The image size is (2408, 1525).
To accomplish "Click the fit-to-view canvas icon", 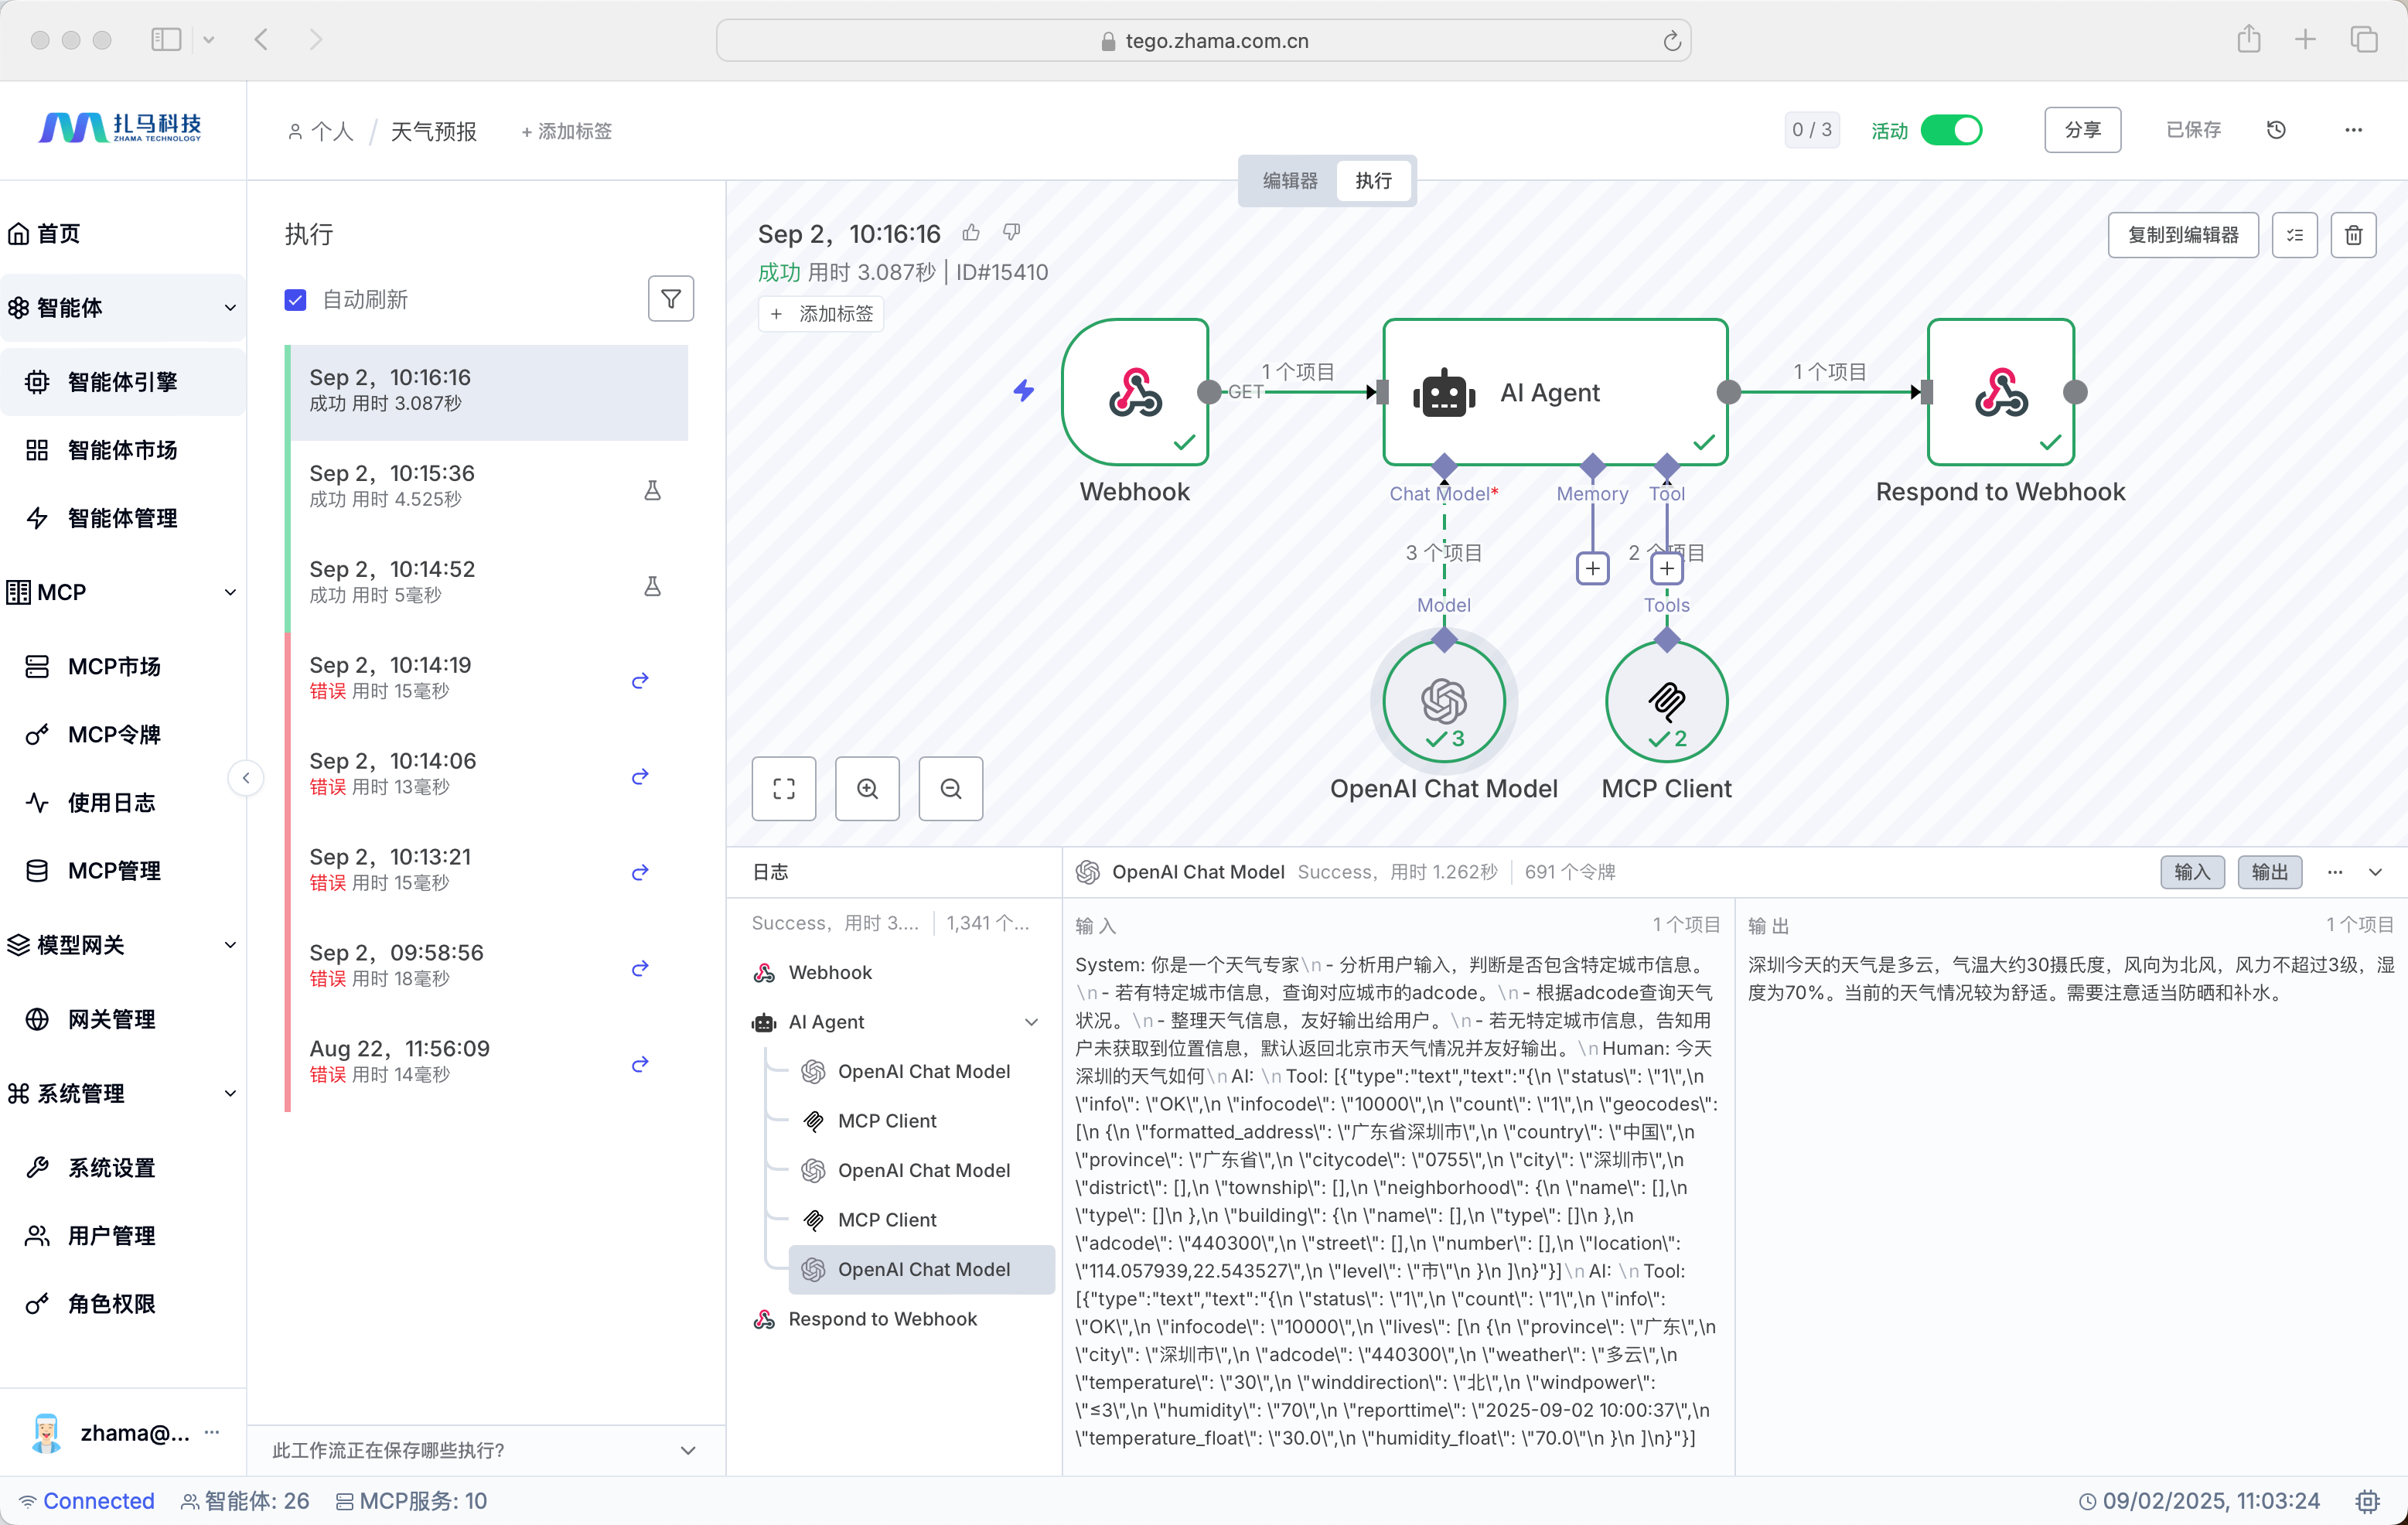I will coord(784,789).
